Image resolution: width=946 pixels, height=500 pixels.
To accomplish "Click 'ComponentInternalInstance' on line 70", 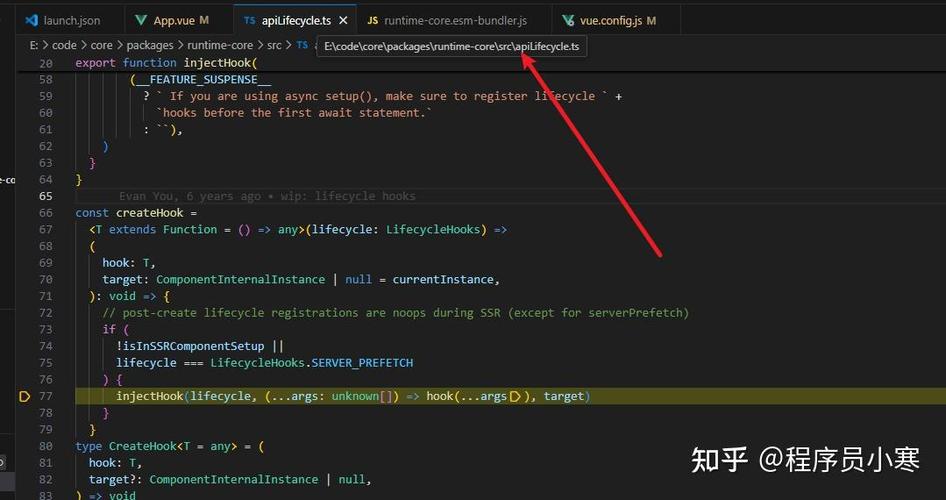I will [241, 280].
